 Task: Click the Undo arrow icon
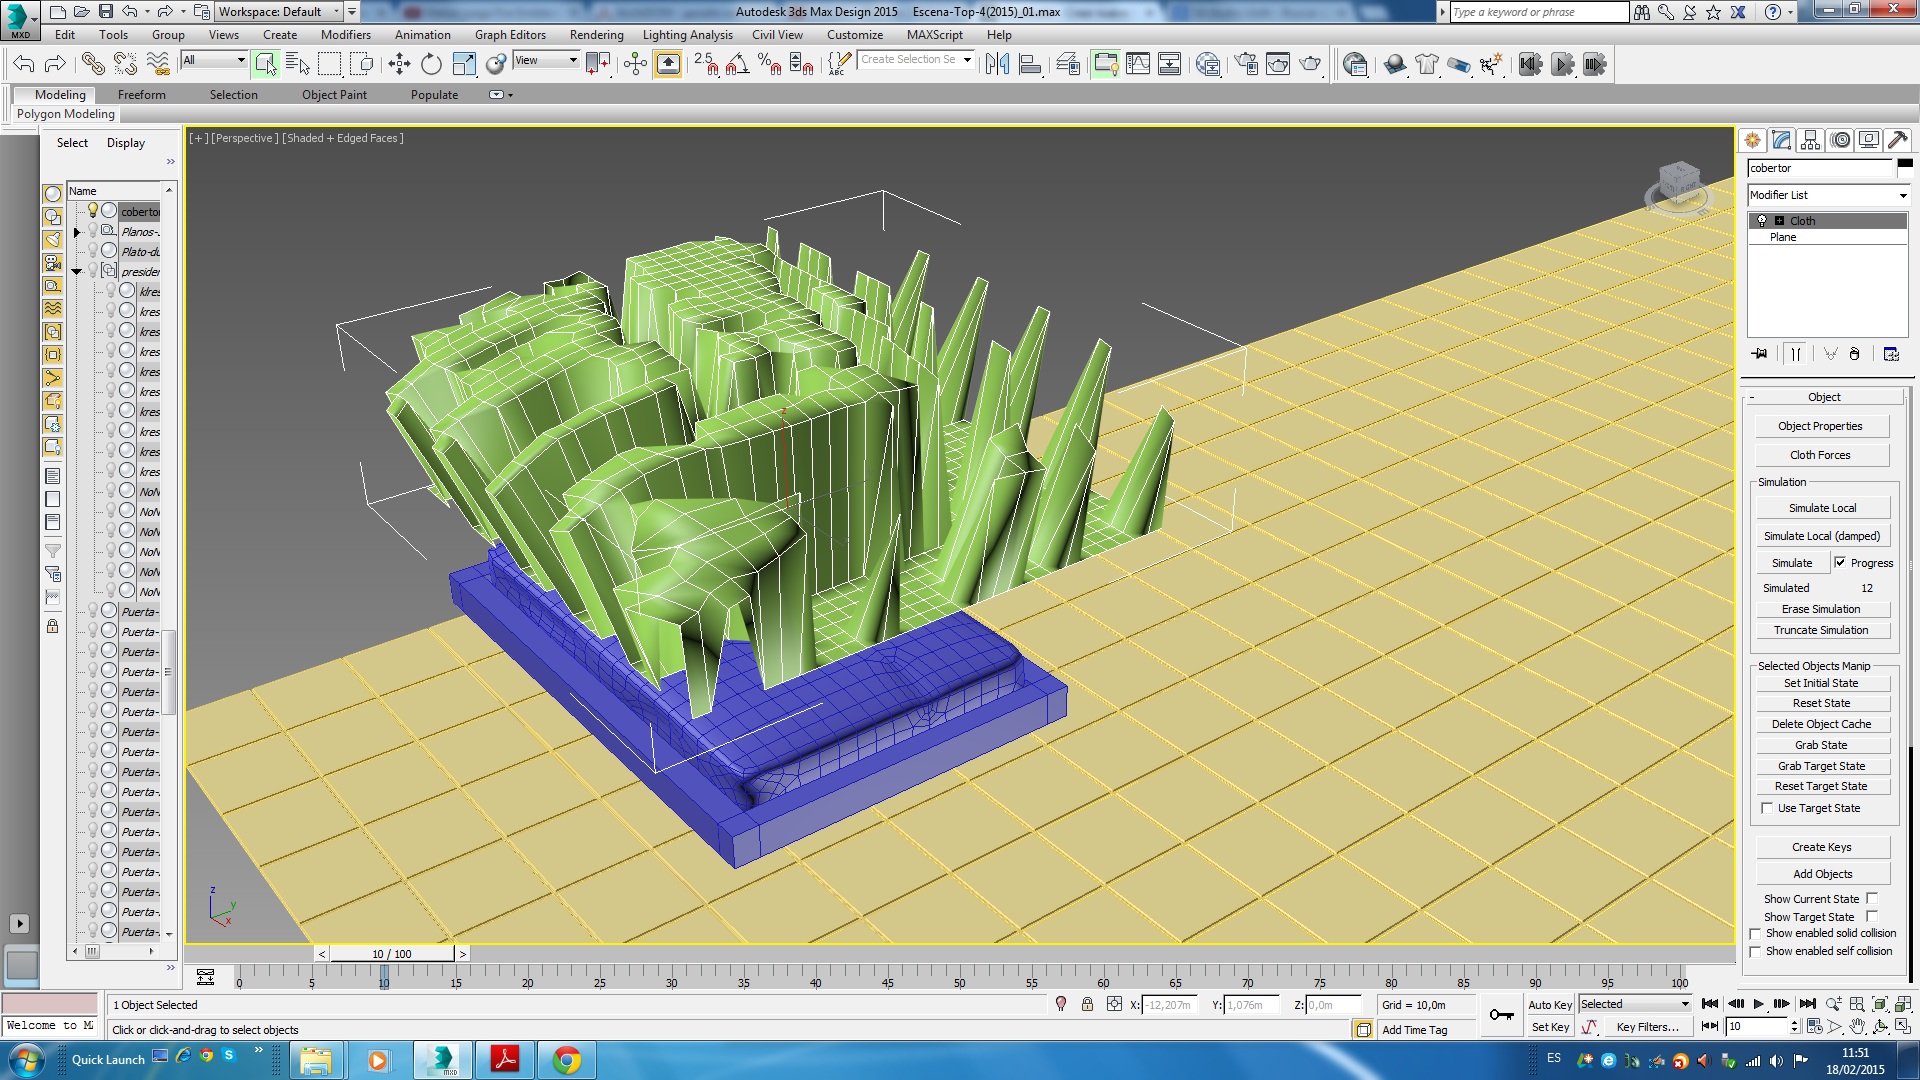24,65
